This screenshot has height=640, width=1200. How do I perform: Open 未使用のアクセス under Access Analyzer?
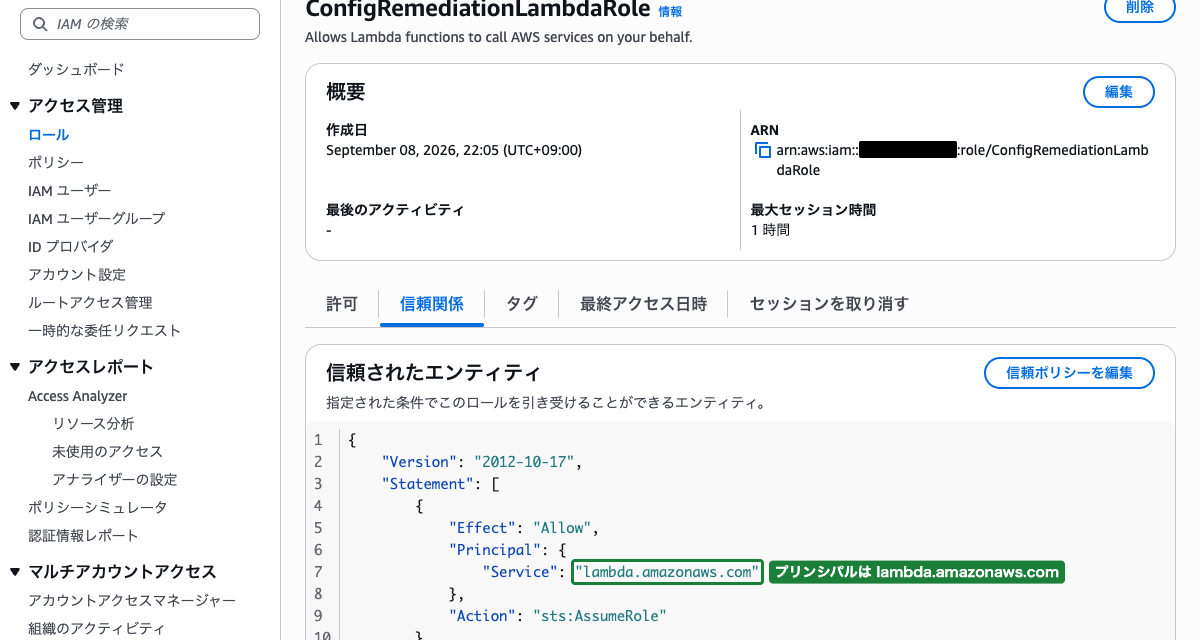pyautogui.click(x=107, y=452)
